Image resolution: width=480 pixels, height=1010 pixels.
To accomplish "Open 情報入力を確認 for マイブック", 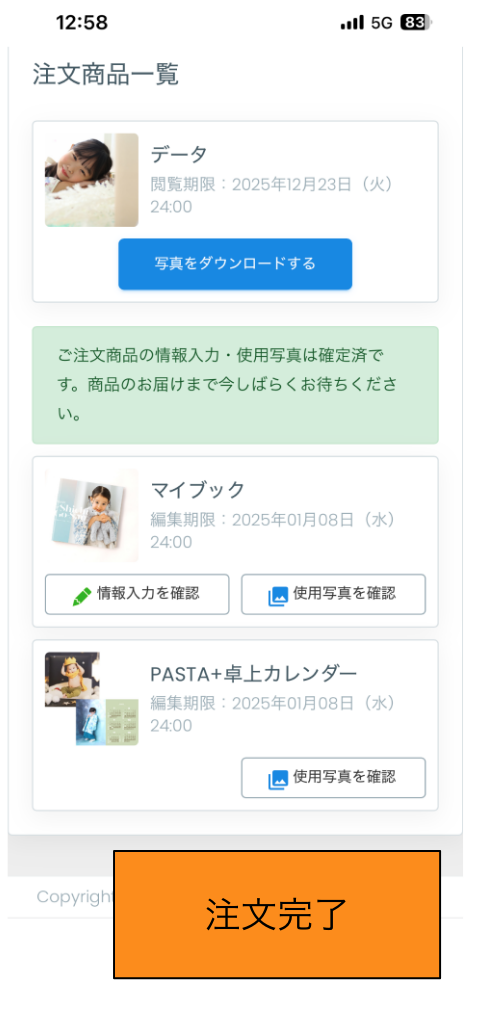I will pos(137,594).
